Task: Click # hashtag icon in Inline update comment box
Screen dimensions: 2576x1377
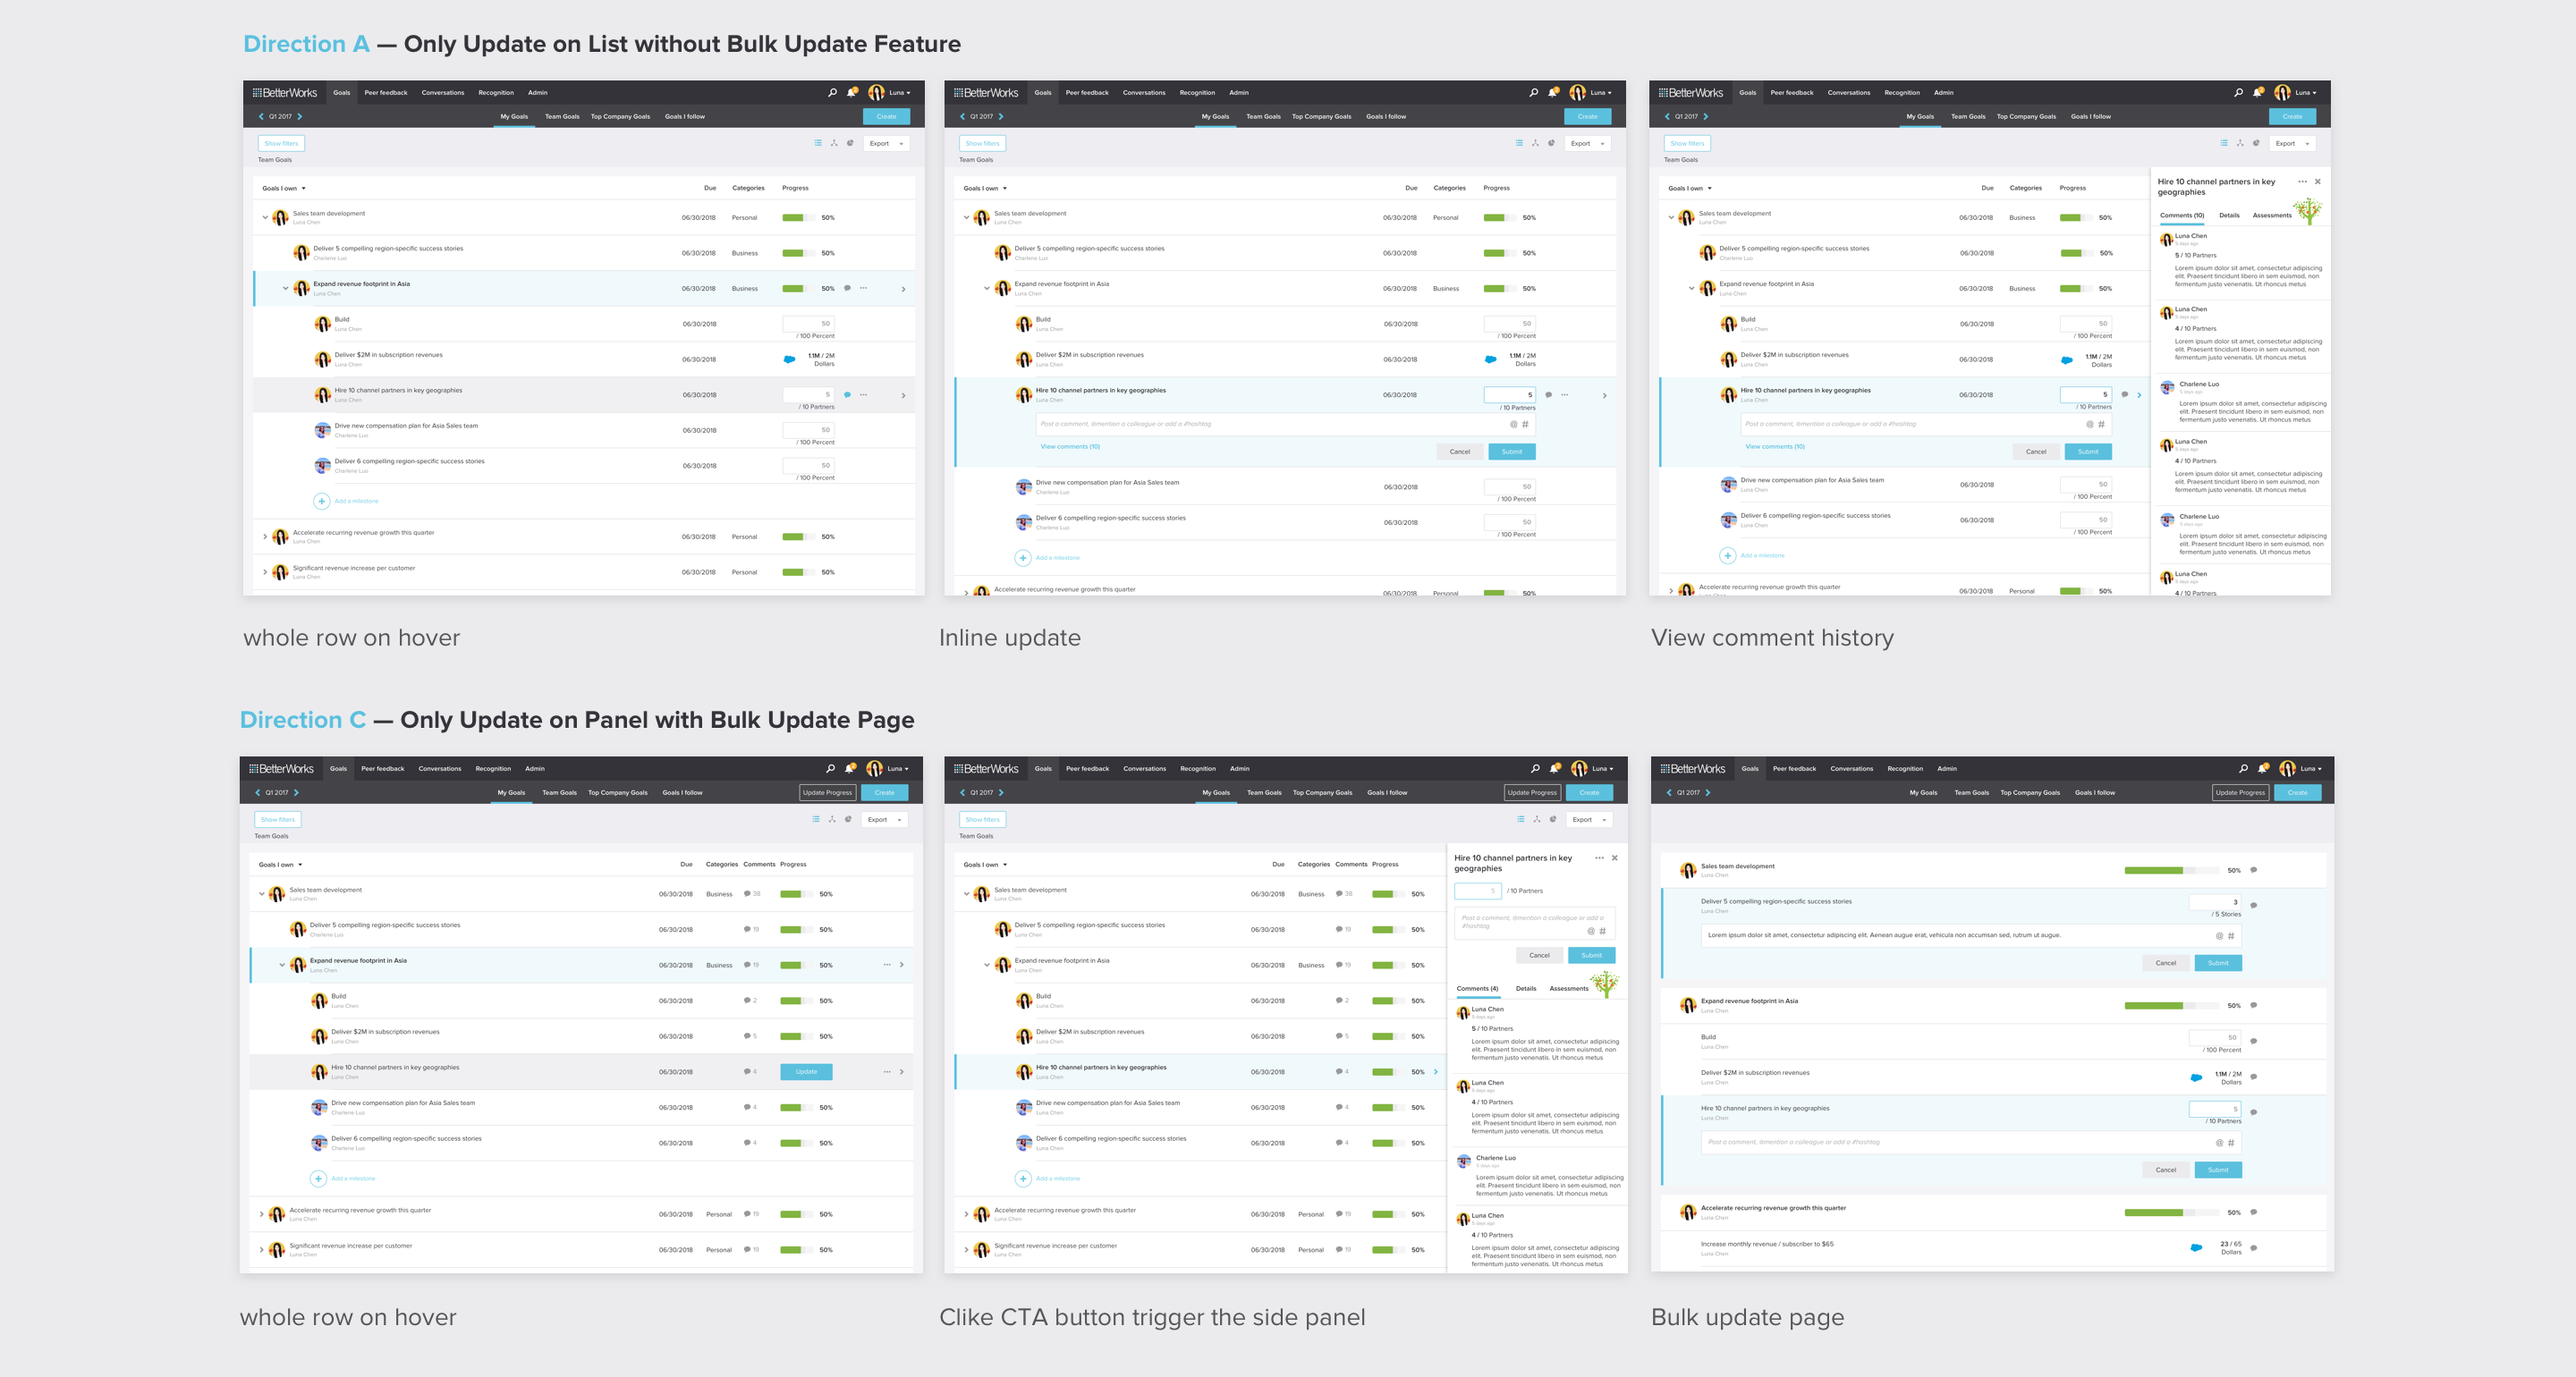Action: click(1525, 424)
